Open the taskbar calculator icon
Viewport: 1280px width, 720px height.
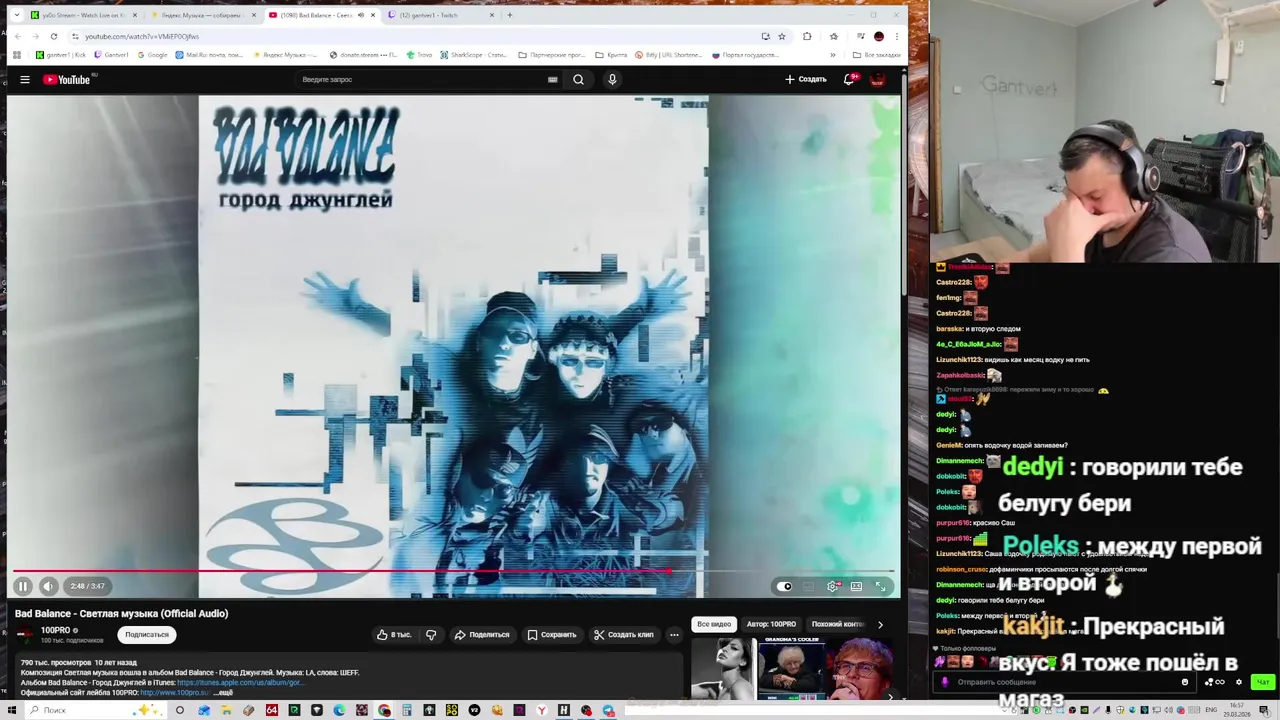(x=407, y=710)
